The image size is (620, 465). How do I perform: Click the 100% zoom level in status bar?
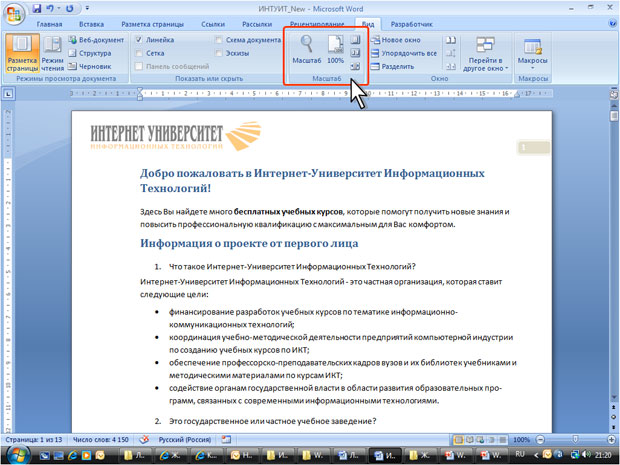(x=521, y=440)
